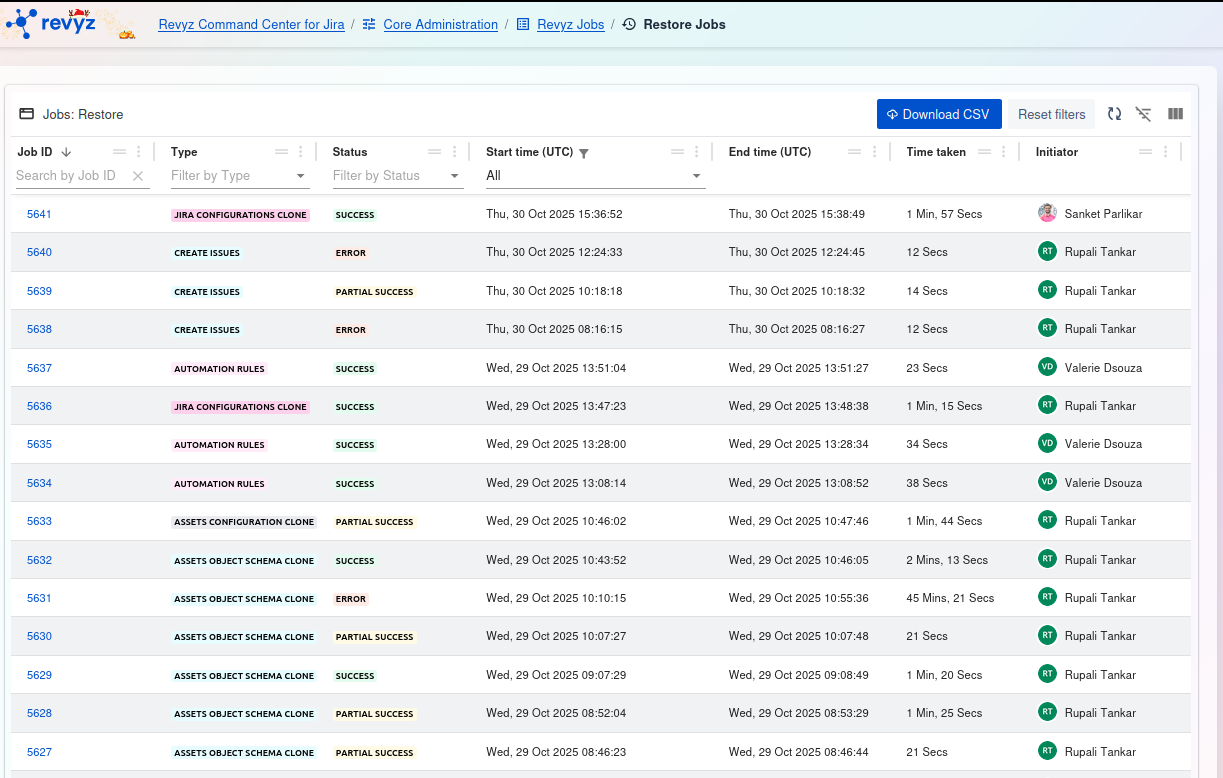Viewport: 1223px width, 778px height.
Task: Click the Download CSV button
Action: pos(938,114)
